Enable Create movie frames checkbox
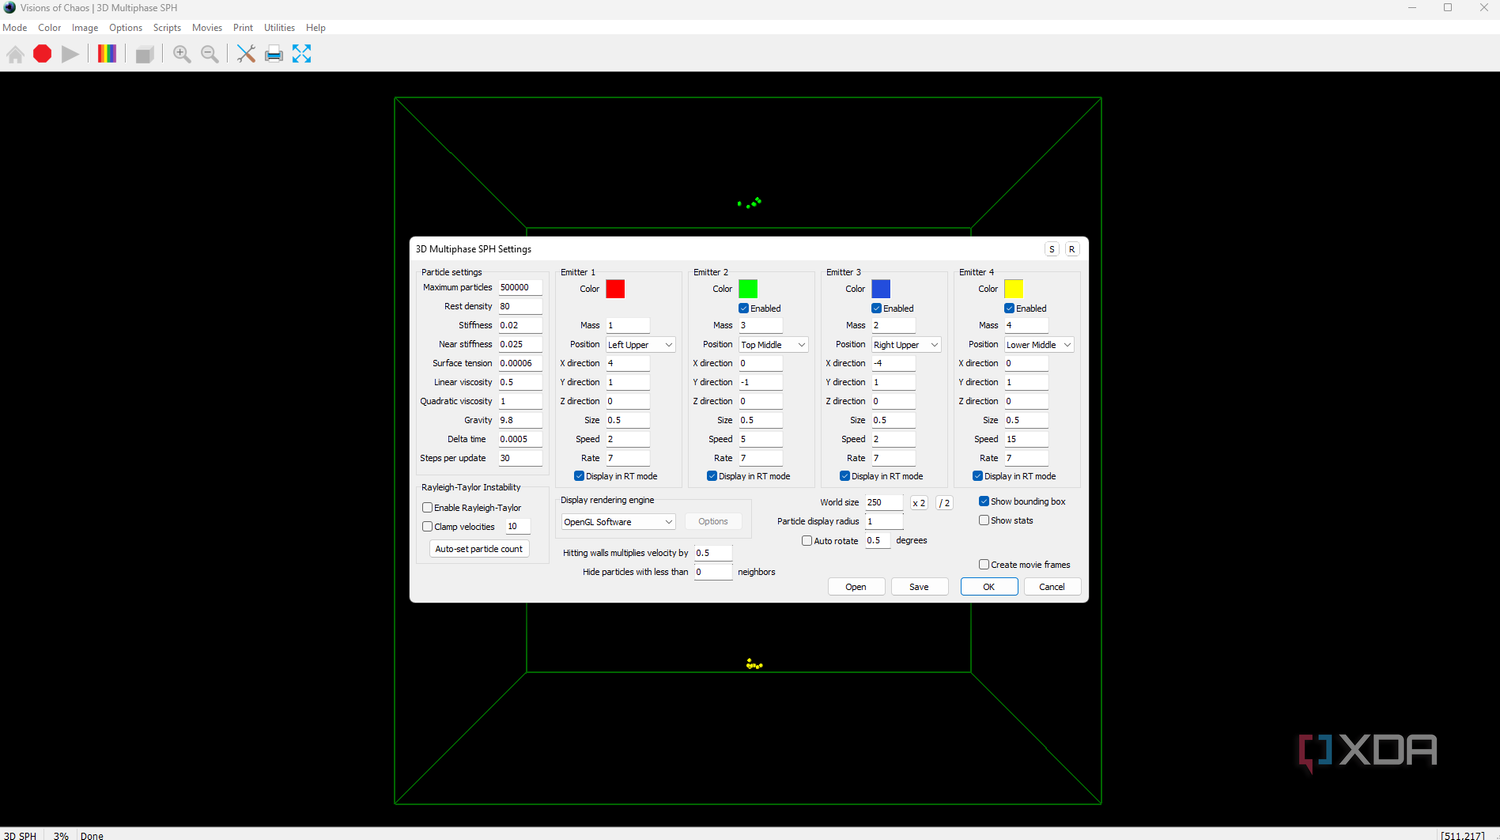Viewport: 1500px width, 840px height. point(984,565)
